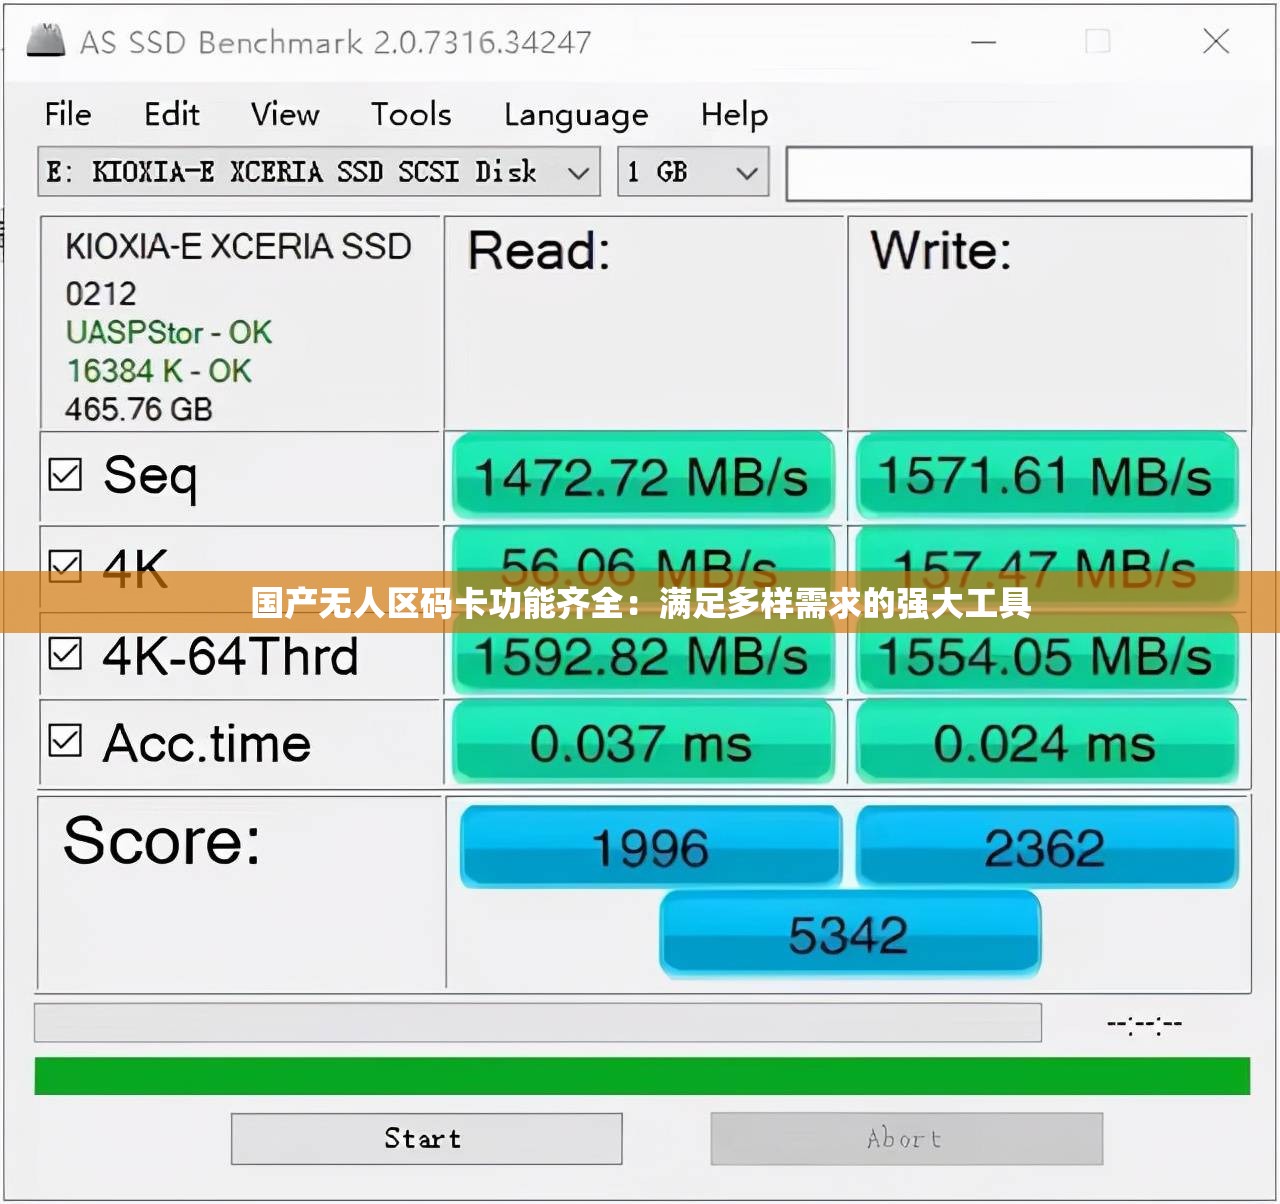Open the Help menu
This screenshot has height=1204, width=1280.
click(734, 115)
